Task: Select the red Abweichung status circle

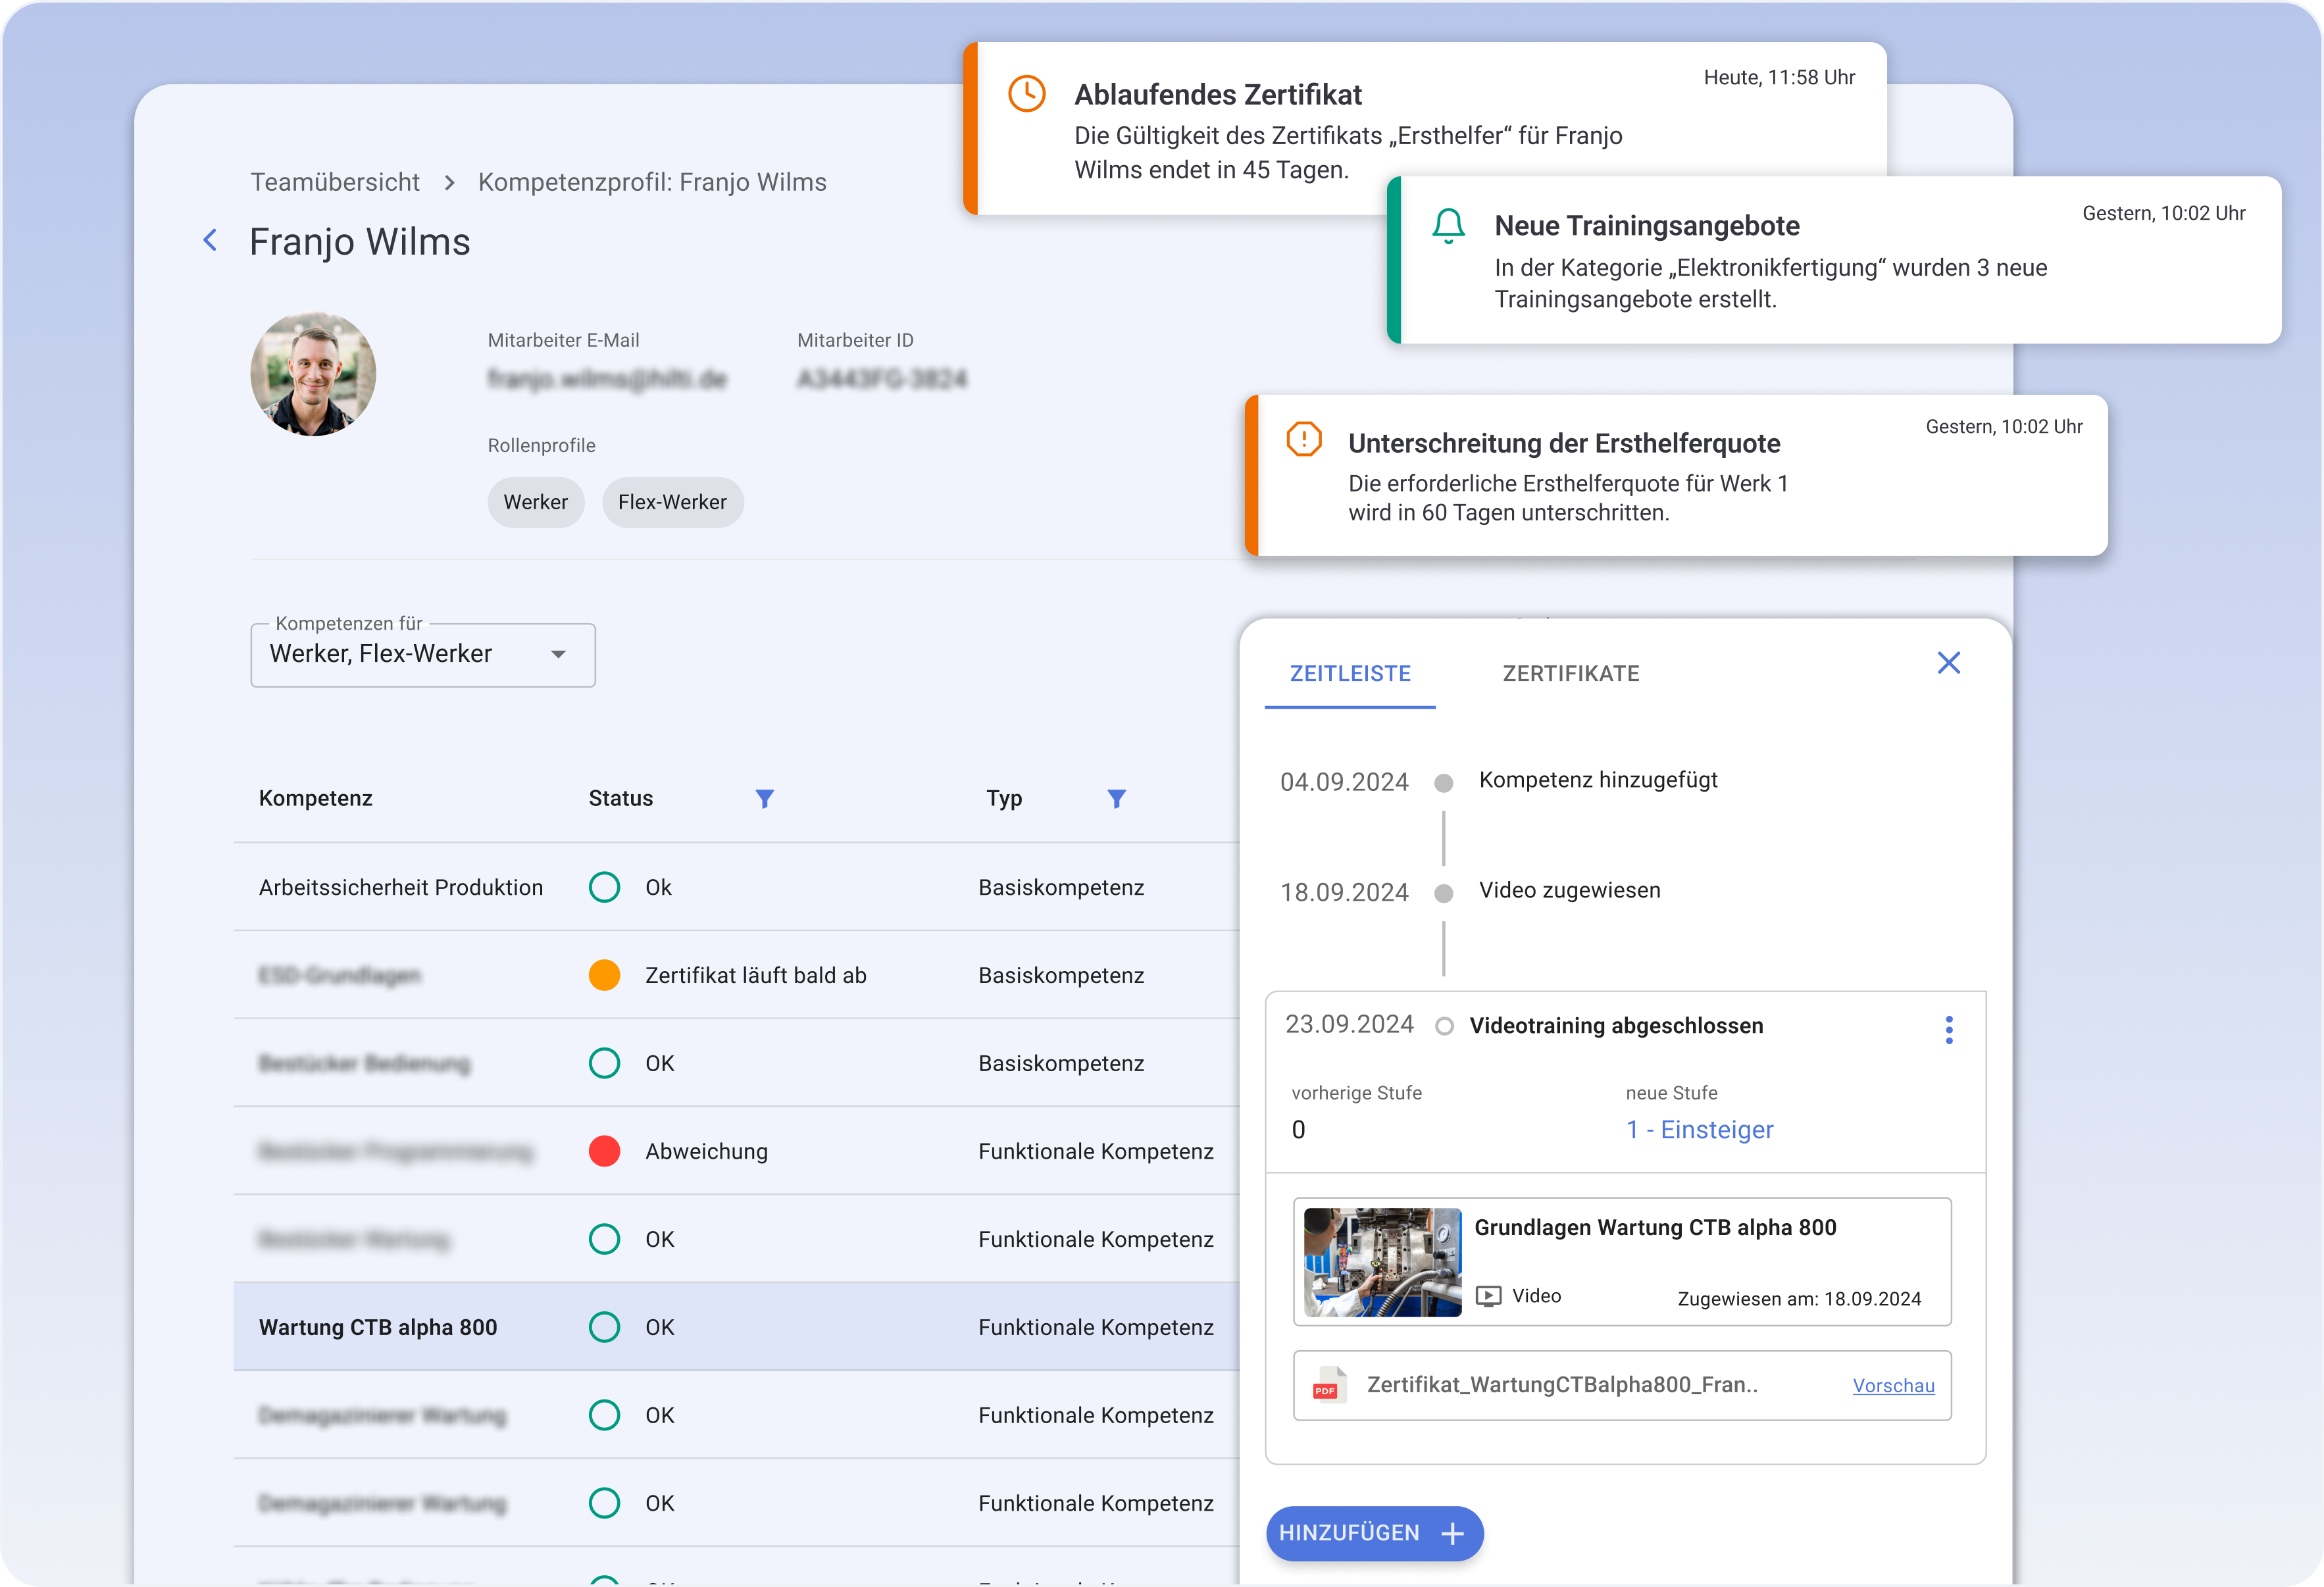Action: pyautogui.click(x=604, y=1151)
